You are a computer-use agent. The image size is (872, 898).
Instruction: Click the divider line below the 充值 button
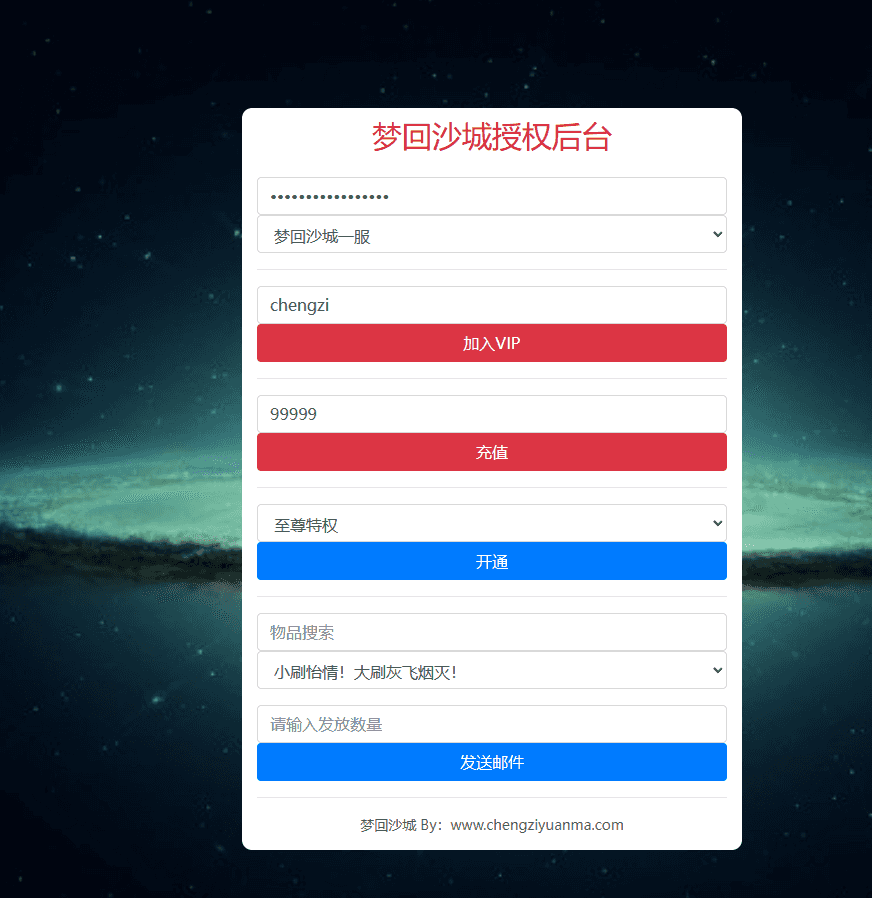coord(491,487)
